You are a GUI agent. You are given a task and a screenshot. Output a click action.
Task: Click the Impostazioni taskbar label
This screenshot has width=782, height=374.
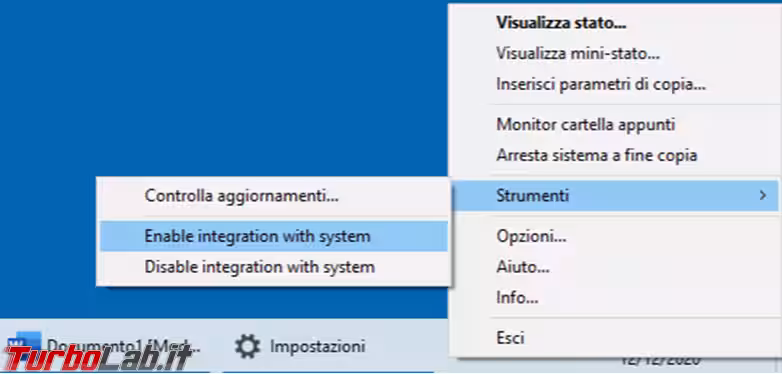tap(318, 346)
